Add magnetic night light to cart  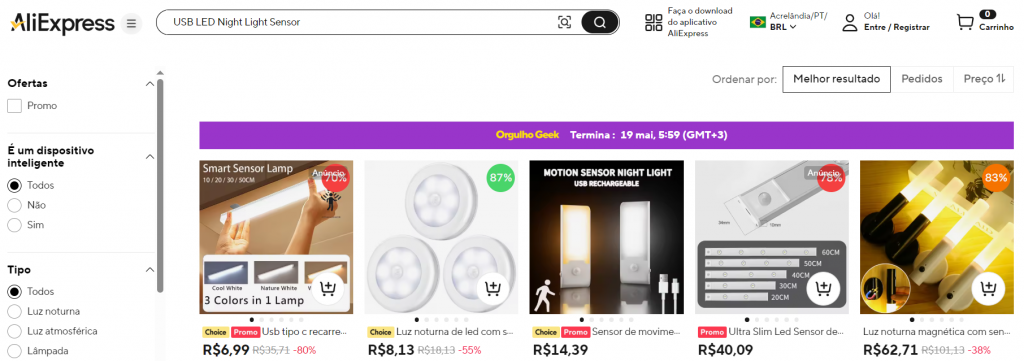(989, 288)
